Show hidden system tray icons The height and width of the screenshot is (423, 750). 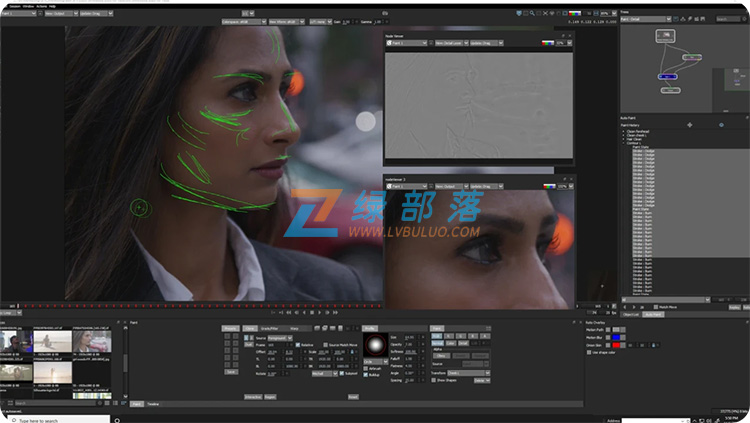[695, 420]
